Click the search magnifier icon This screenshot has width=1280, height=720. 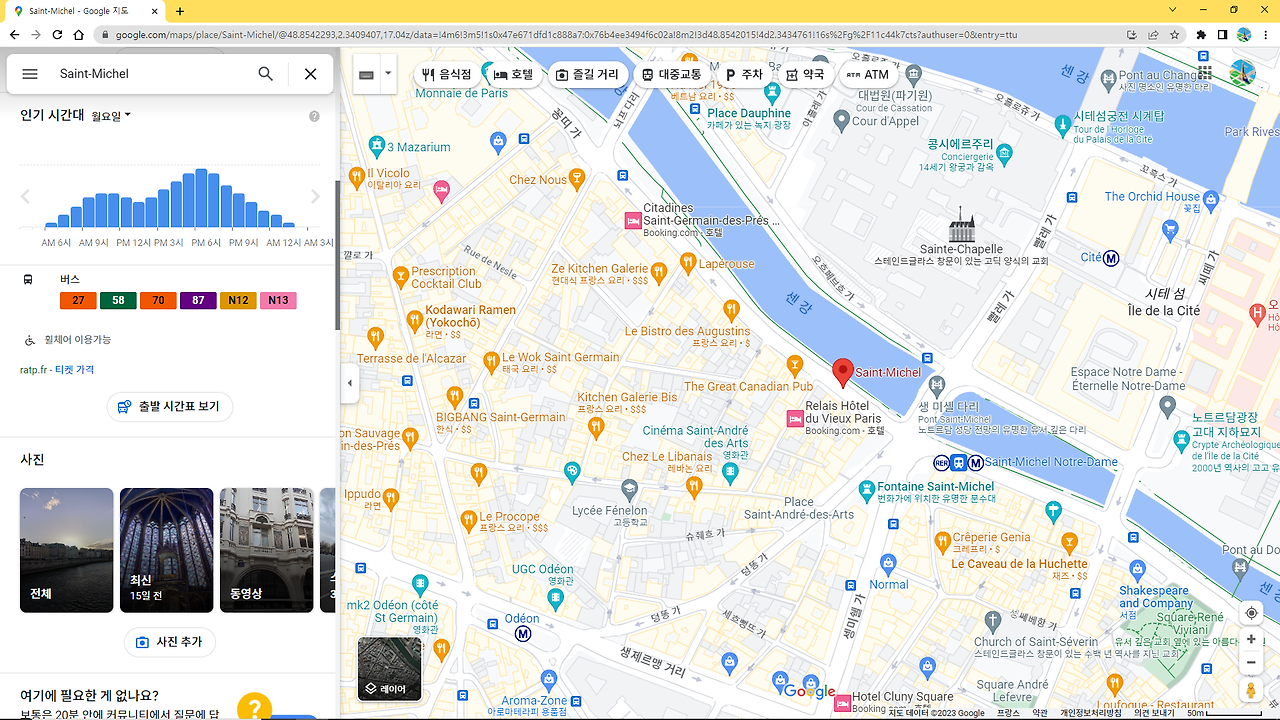265,74
